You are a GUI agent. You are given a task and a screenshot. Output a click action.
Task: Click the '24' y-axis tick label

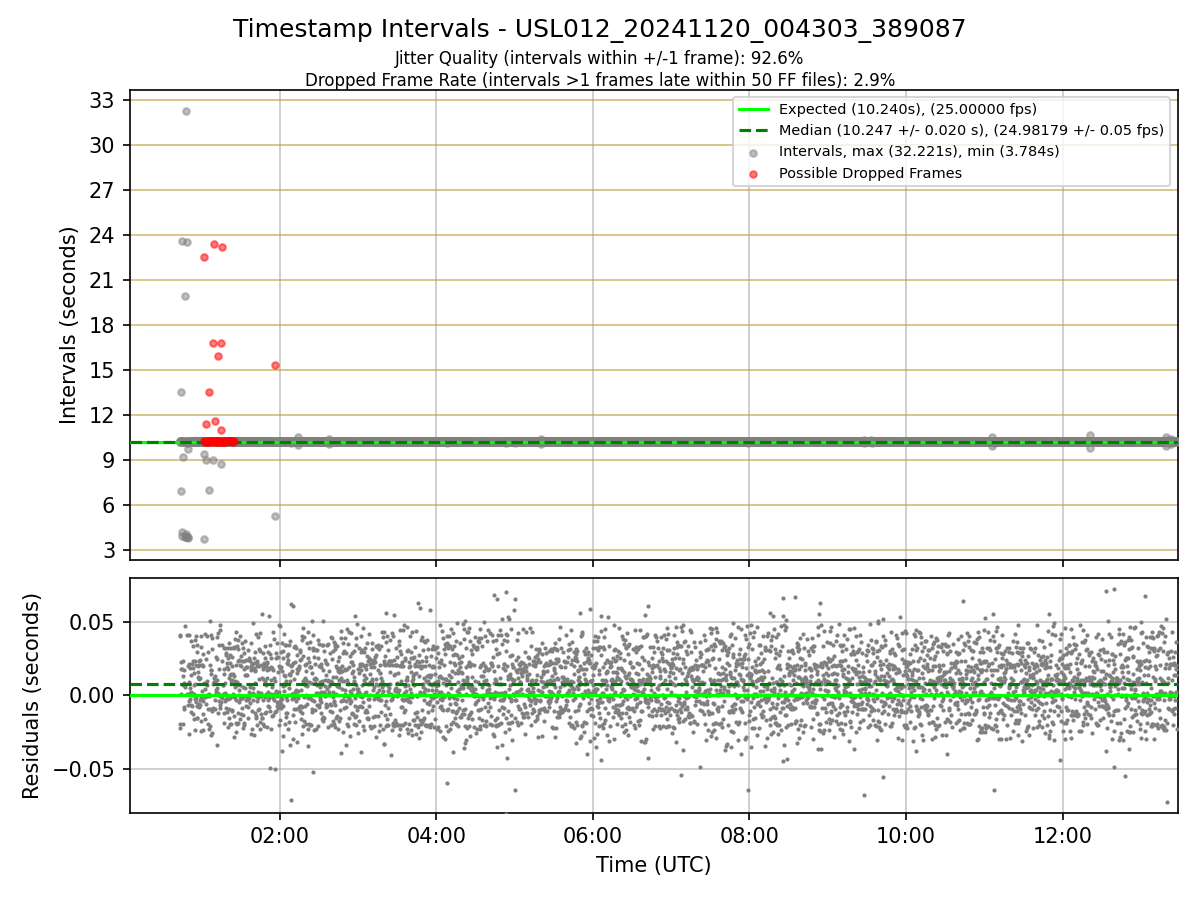point(105,235)
